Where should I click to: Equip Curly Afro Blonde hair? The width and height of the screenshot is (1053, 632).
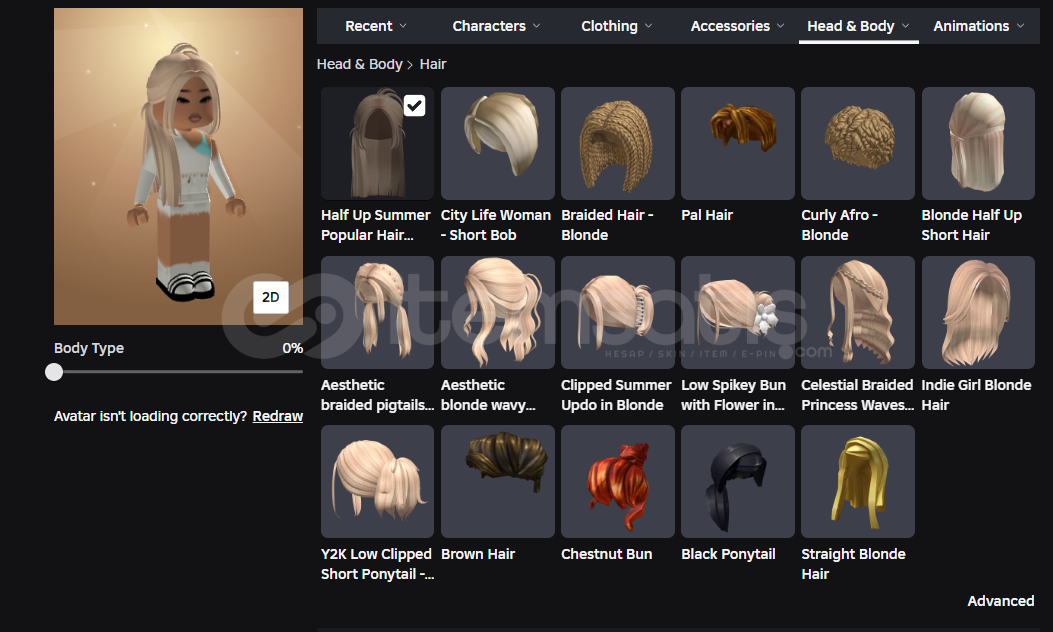(x=858, y=143)
